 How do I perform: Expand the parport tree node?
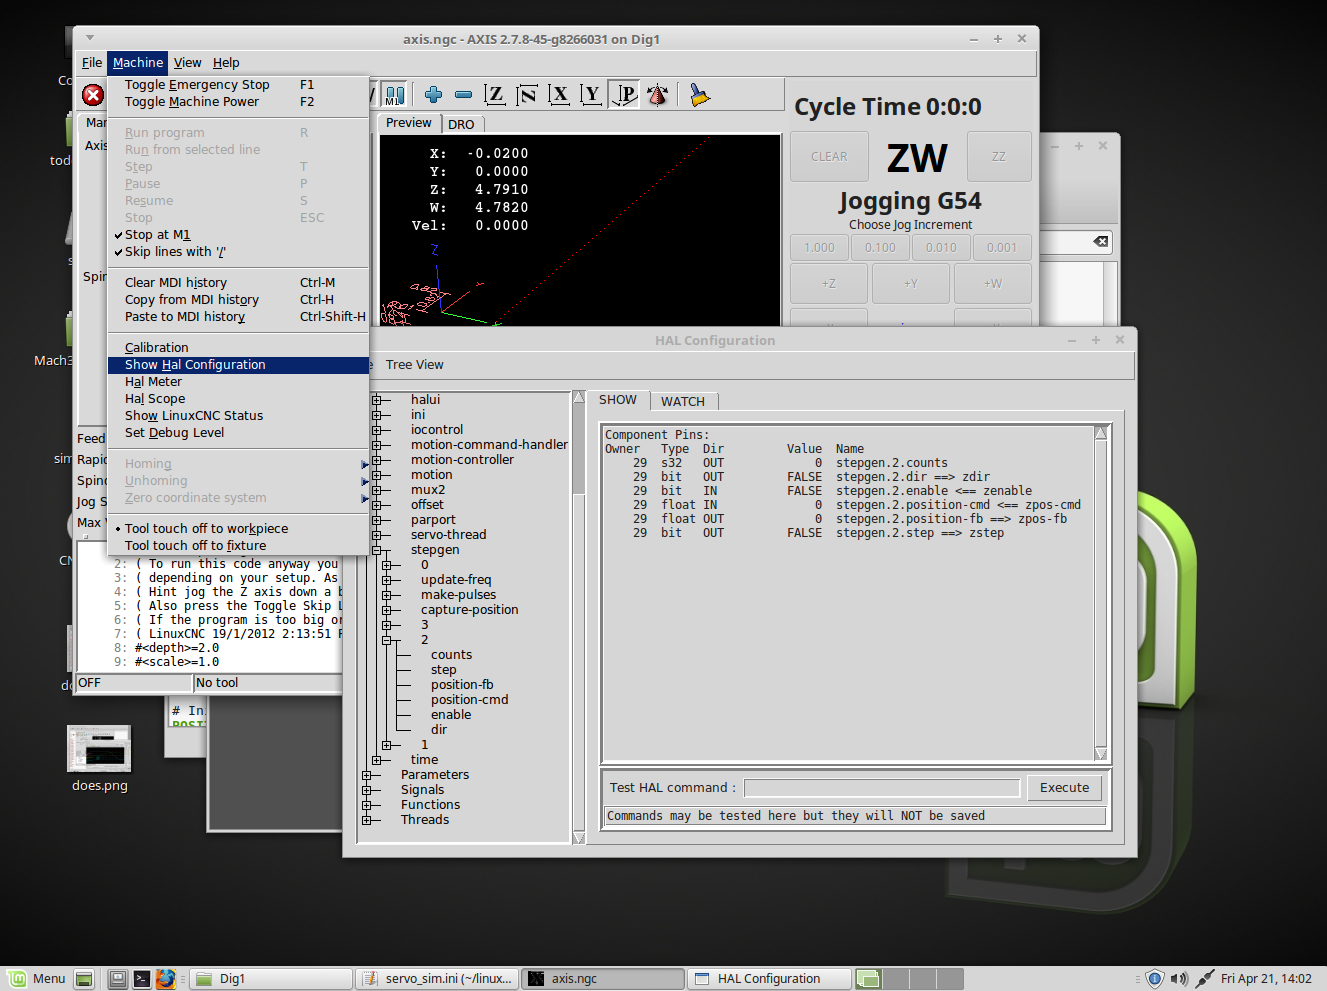(377, 520)
